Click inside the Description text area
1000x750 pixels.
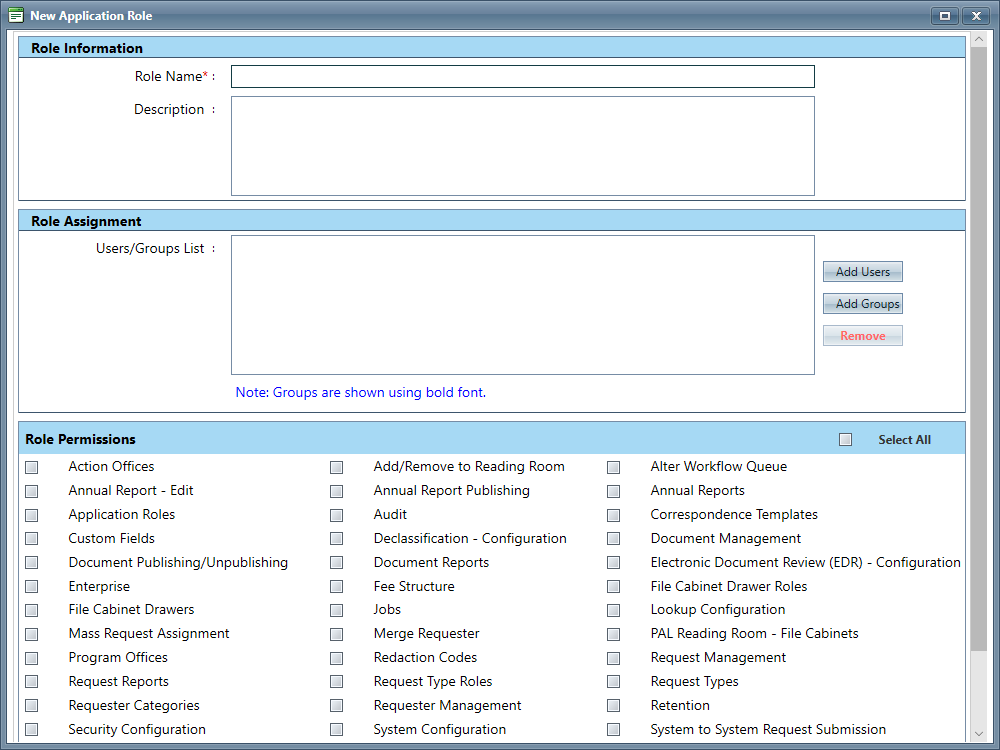click(522, 146)
